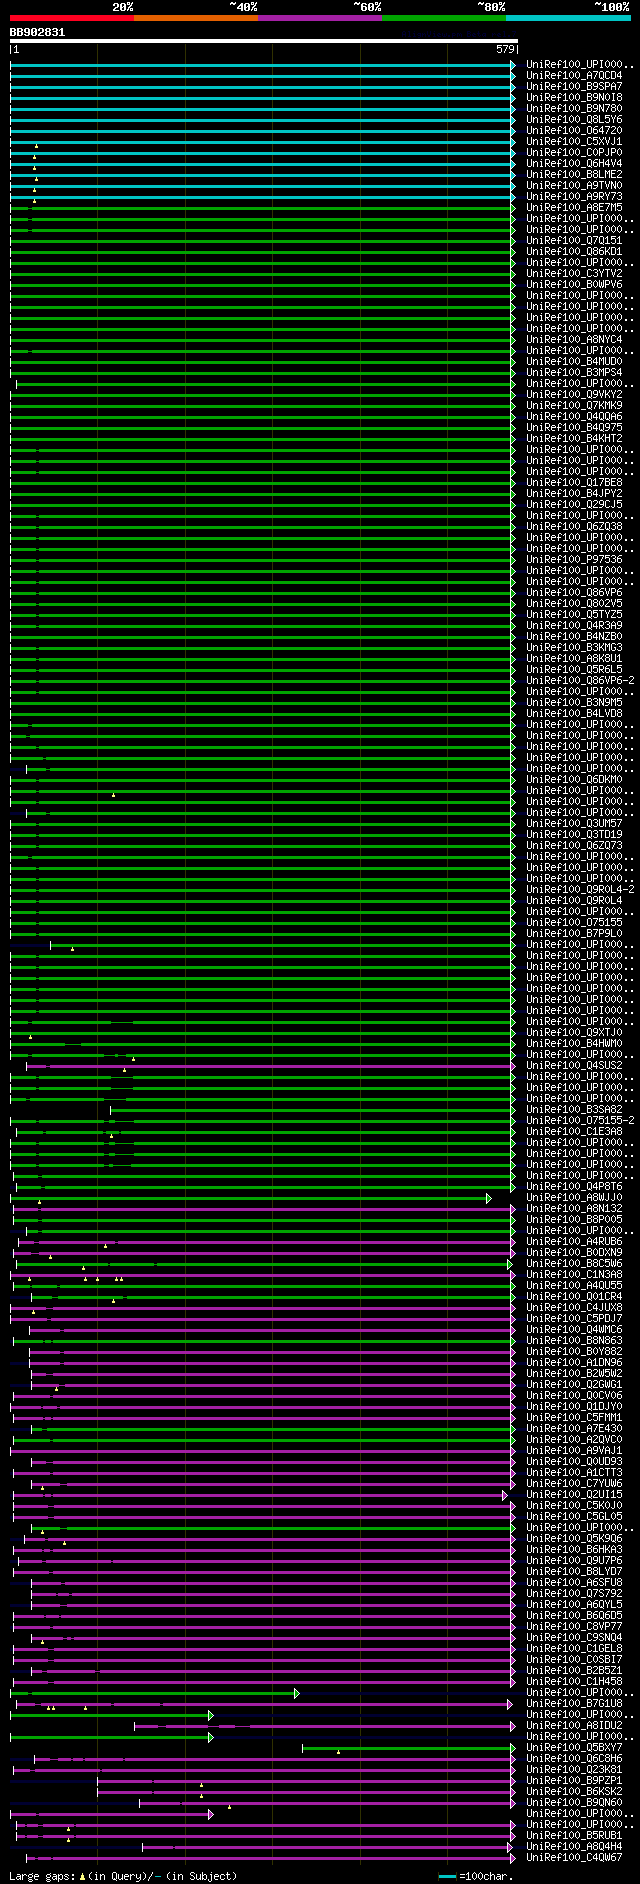Open UniRef100_Q4R3A9 hit
The image size is (640, 1884).
click(574, 626)
